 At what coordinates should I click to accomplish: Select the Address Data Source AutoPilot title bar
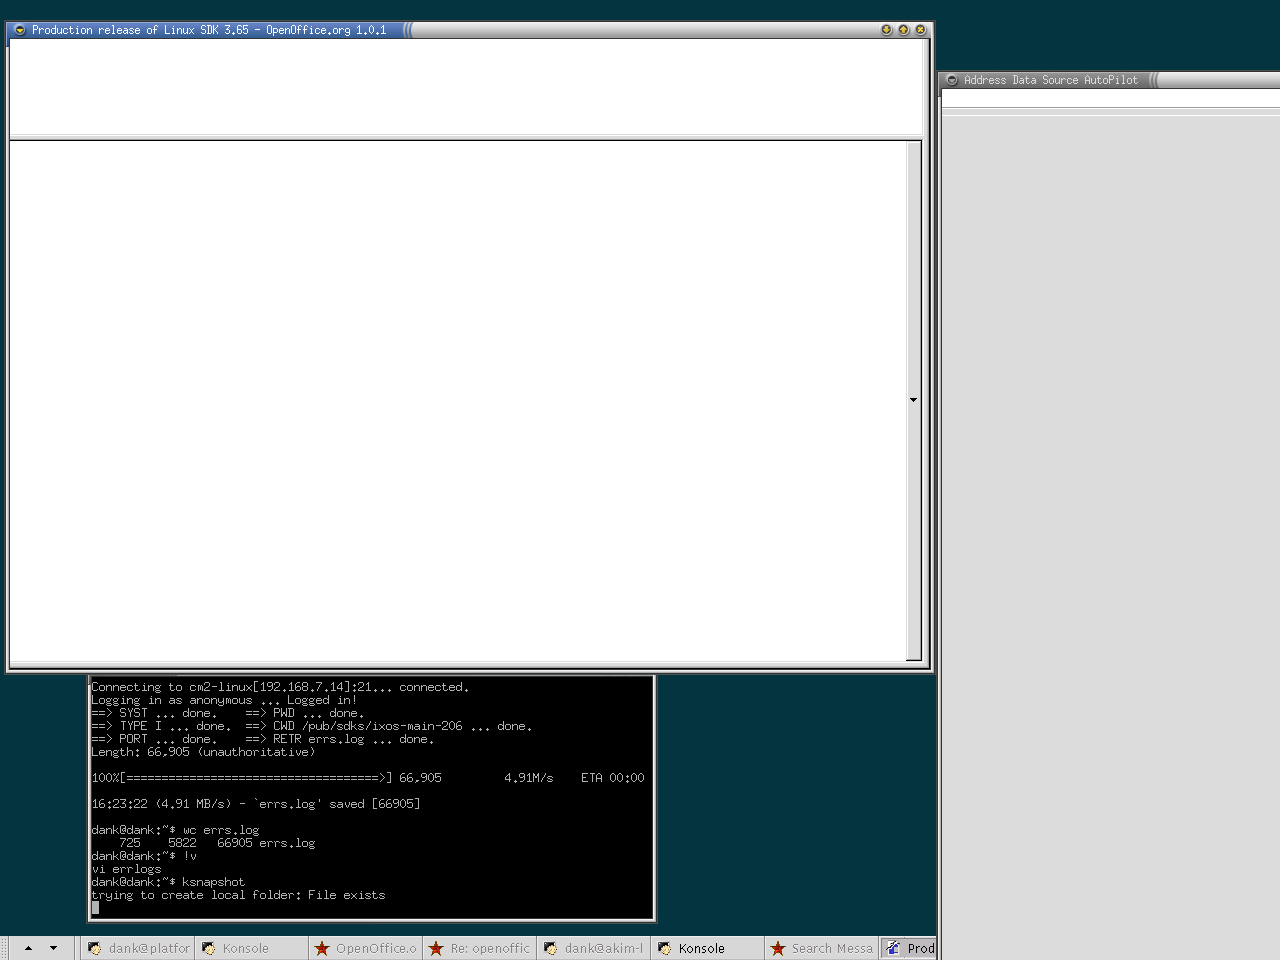click(x=1110, y=80)
